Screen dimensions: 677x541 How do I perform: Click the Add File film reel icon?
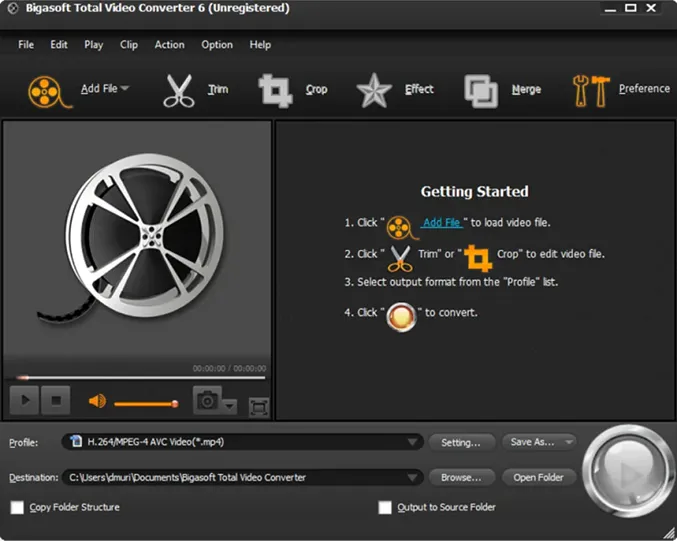coord(49,91)
